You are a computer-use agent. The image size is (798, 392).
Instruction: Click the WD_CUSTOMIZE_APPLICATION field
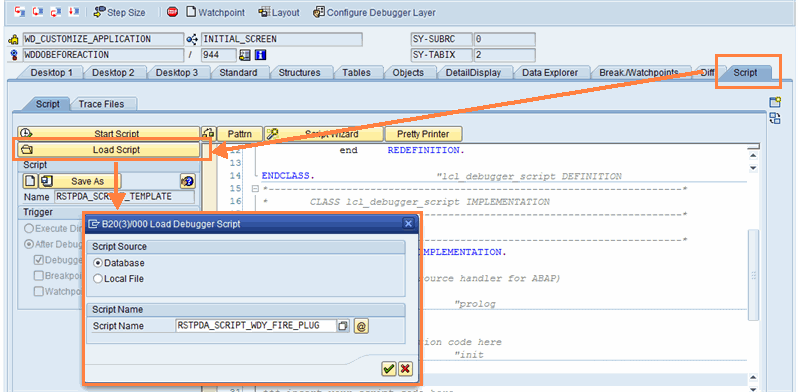103,39
